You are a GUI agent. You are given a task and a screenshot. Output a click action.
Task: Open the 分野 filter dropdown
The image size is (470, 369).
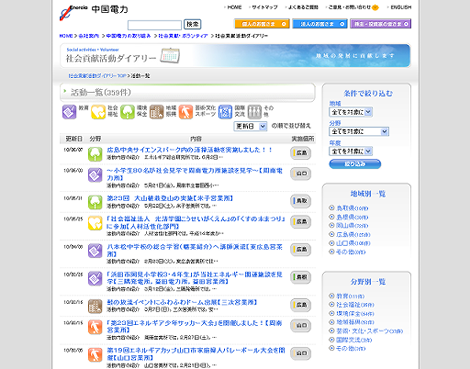coord(359,132)
